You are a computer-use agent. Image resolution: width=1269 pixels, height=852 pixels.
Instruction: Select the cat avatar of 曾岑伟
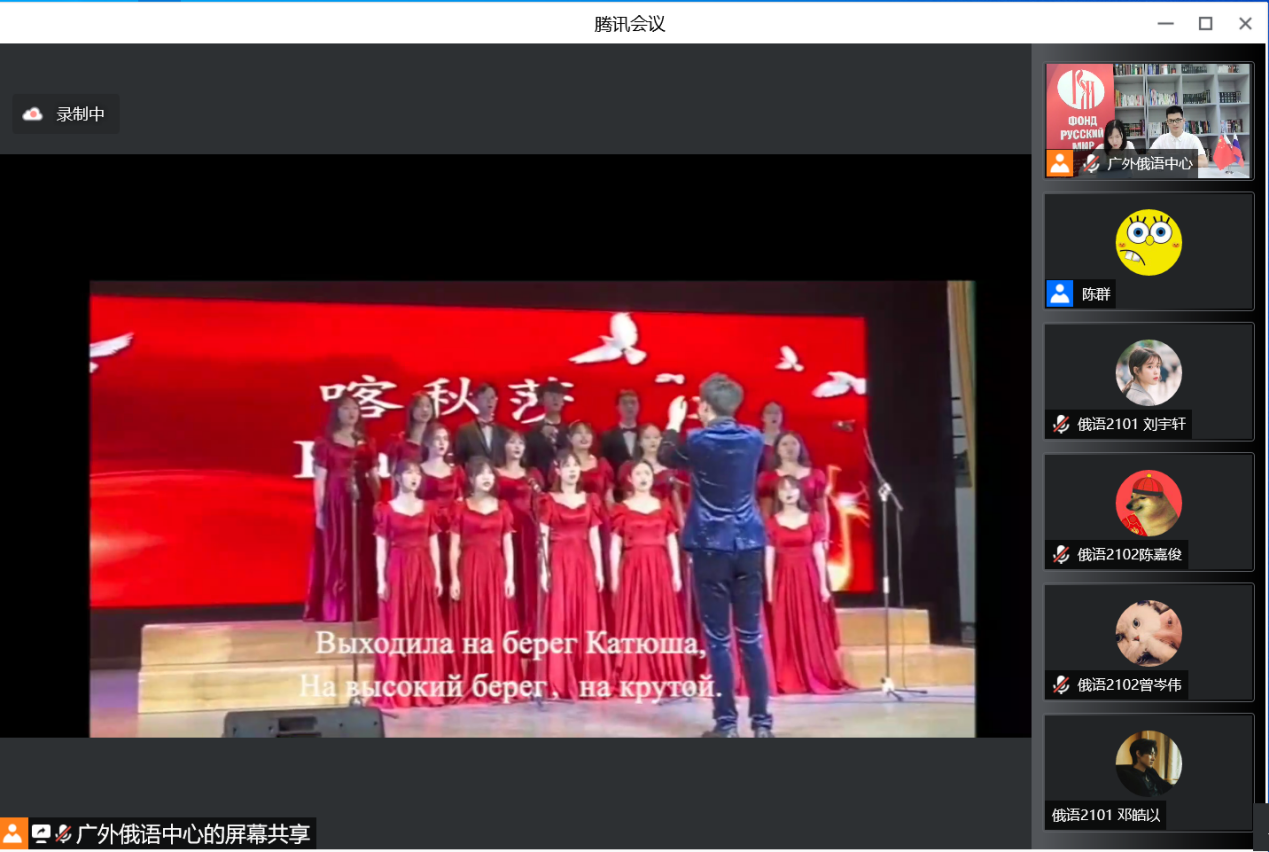tap(1148, 633)
